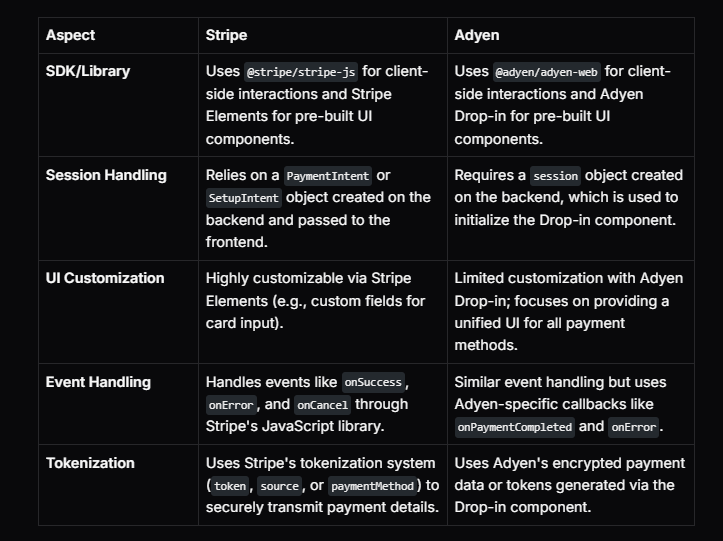Click the @adyen/adyen-web code label

coord(546,72)
